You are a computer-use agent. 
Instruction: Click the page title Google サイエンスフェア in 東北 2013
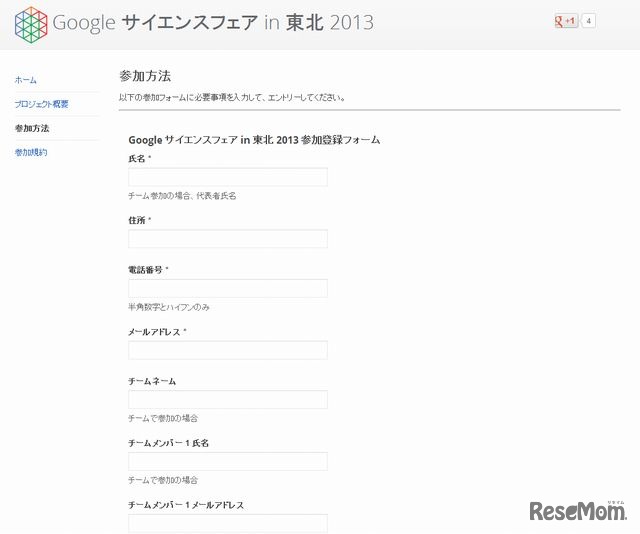coord(213,22)
